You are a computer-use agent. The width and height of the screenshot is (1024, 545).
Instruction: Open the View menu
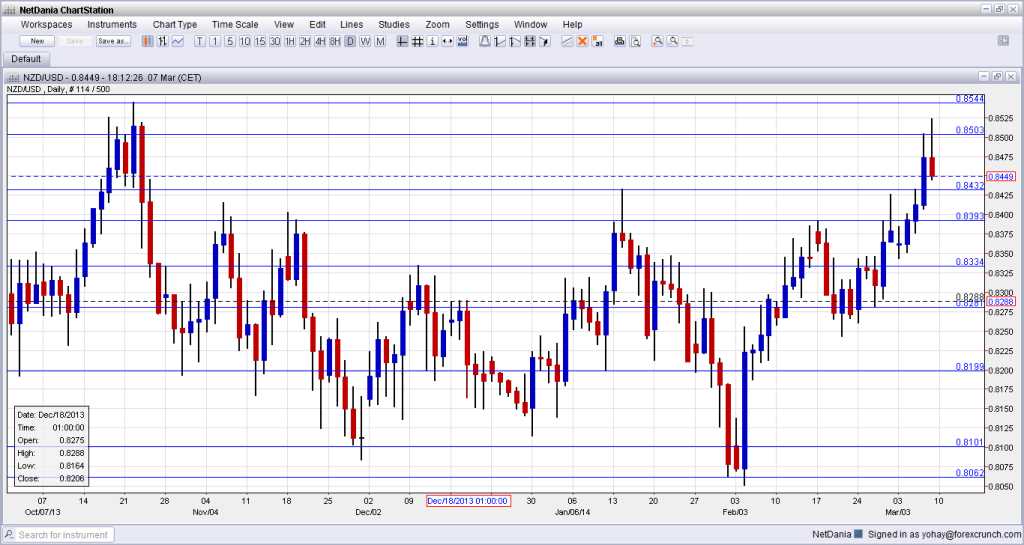[x=283, y=24]
